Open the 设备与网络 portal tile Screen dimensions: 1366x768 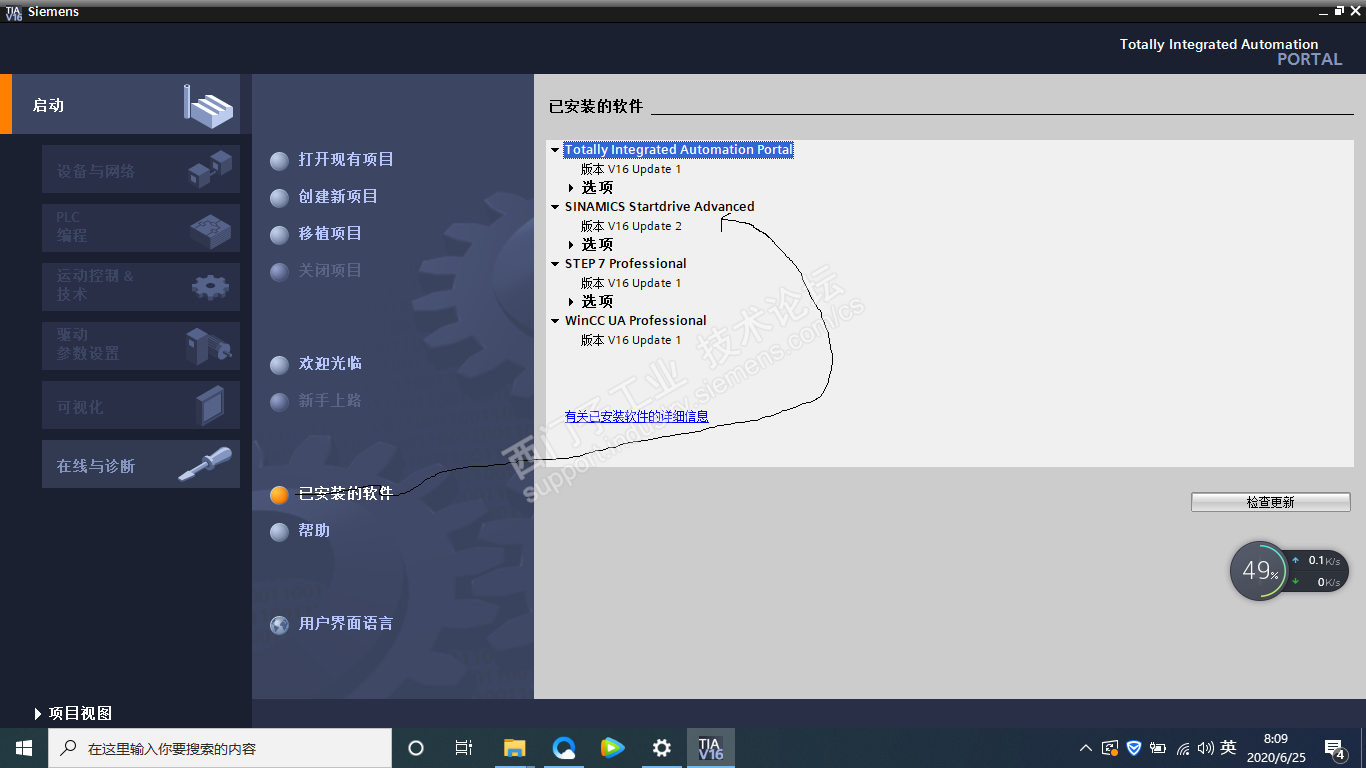[141, 170]
